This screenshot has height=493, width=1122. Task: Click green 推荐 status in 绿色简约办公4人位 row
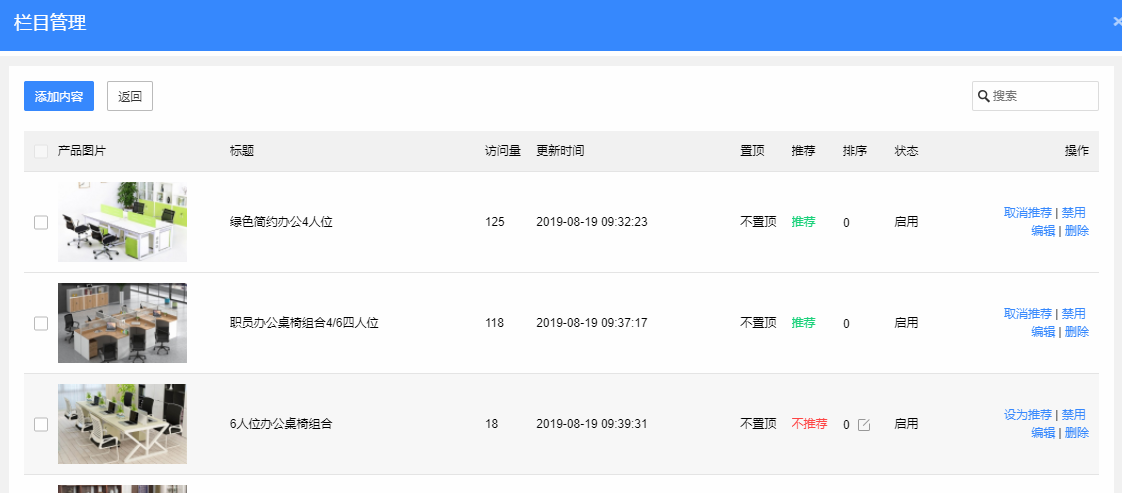(803, 222)
